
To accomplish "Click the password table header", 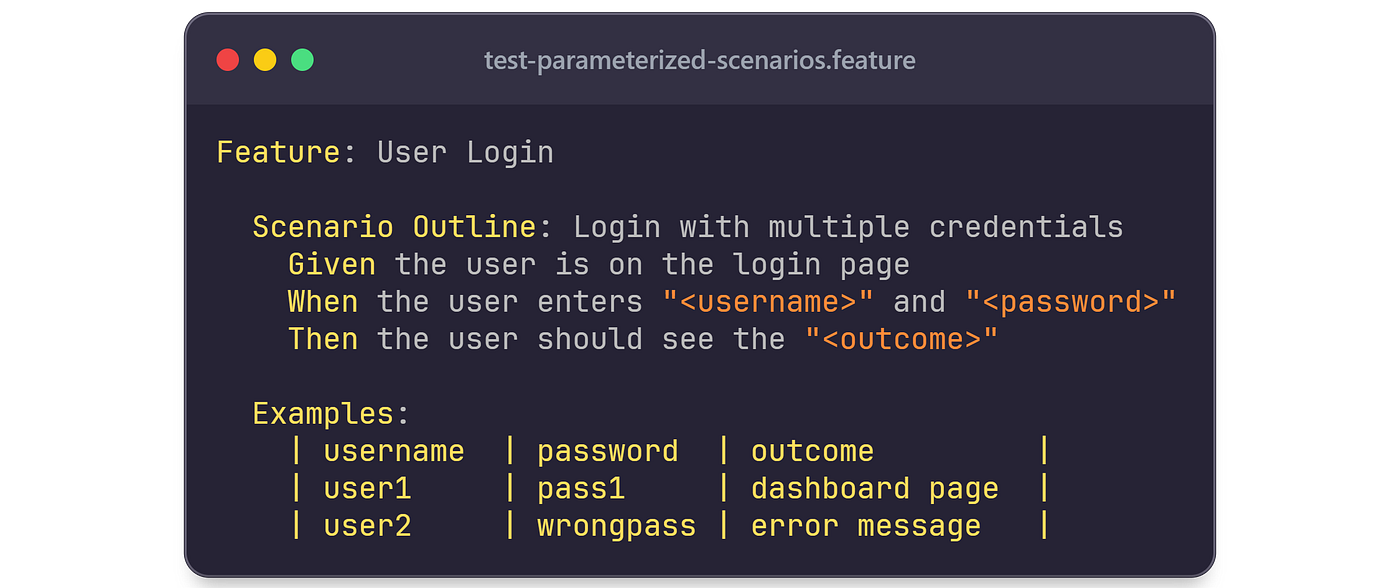I will 608,451.
